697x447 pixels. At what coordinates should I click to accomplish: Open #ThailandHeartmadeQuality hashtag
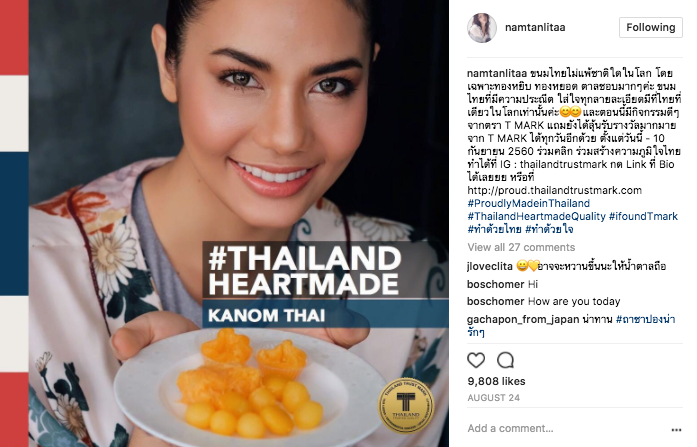[537, 216]
